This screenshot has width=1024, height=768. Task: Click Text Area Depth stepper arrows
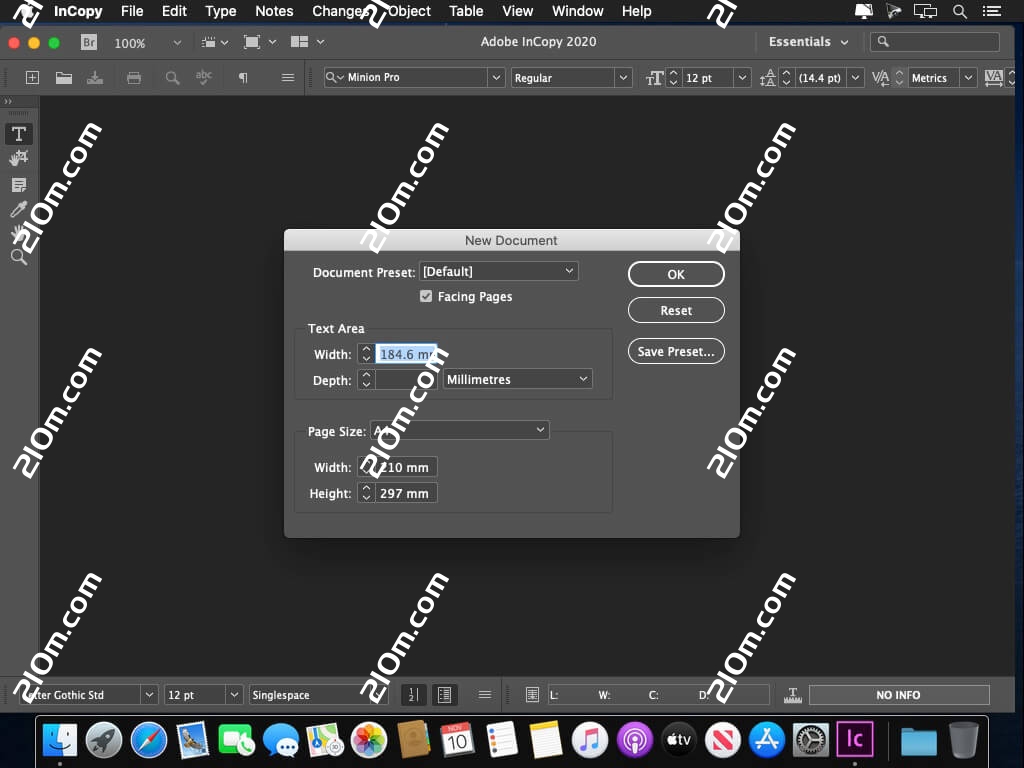pyautogui.click(x=366, y=379)
